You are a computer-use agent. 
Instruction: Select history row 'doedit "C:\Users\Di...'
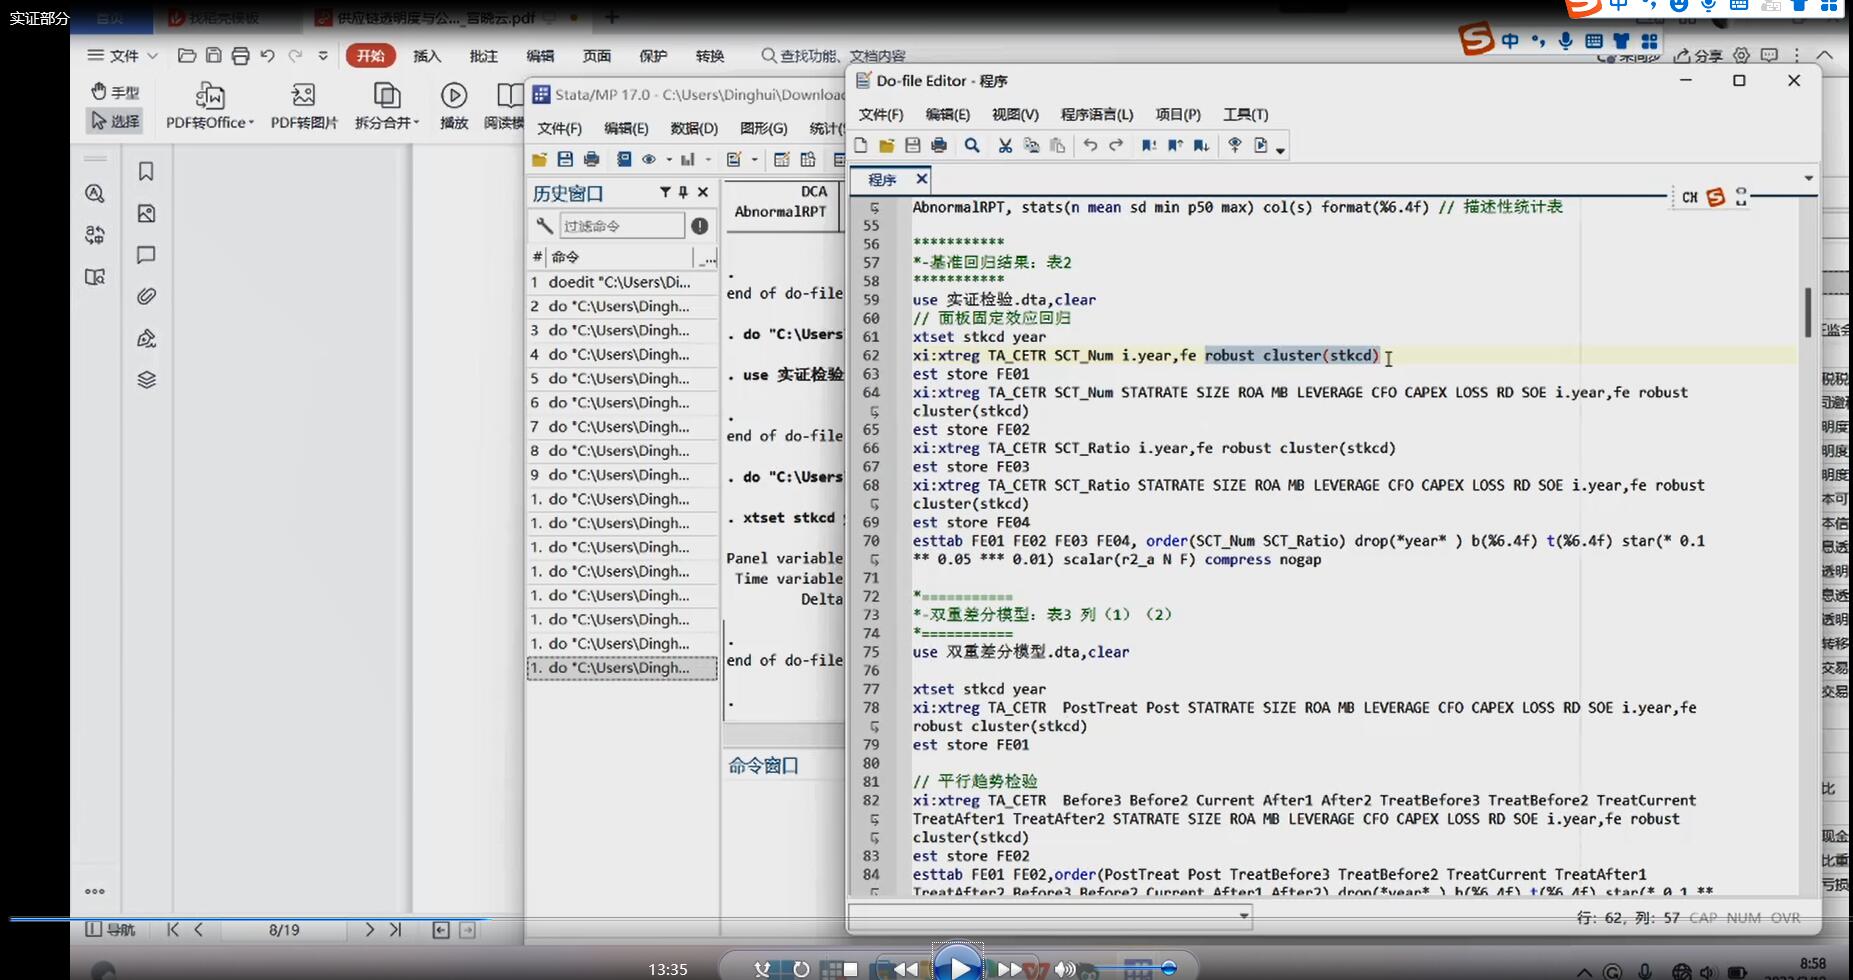[x=622, y=282]
